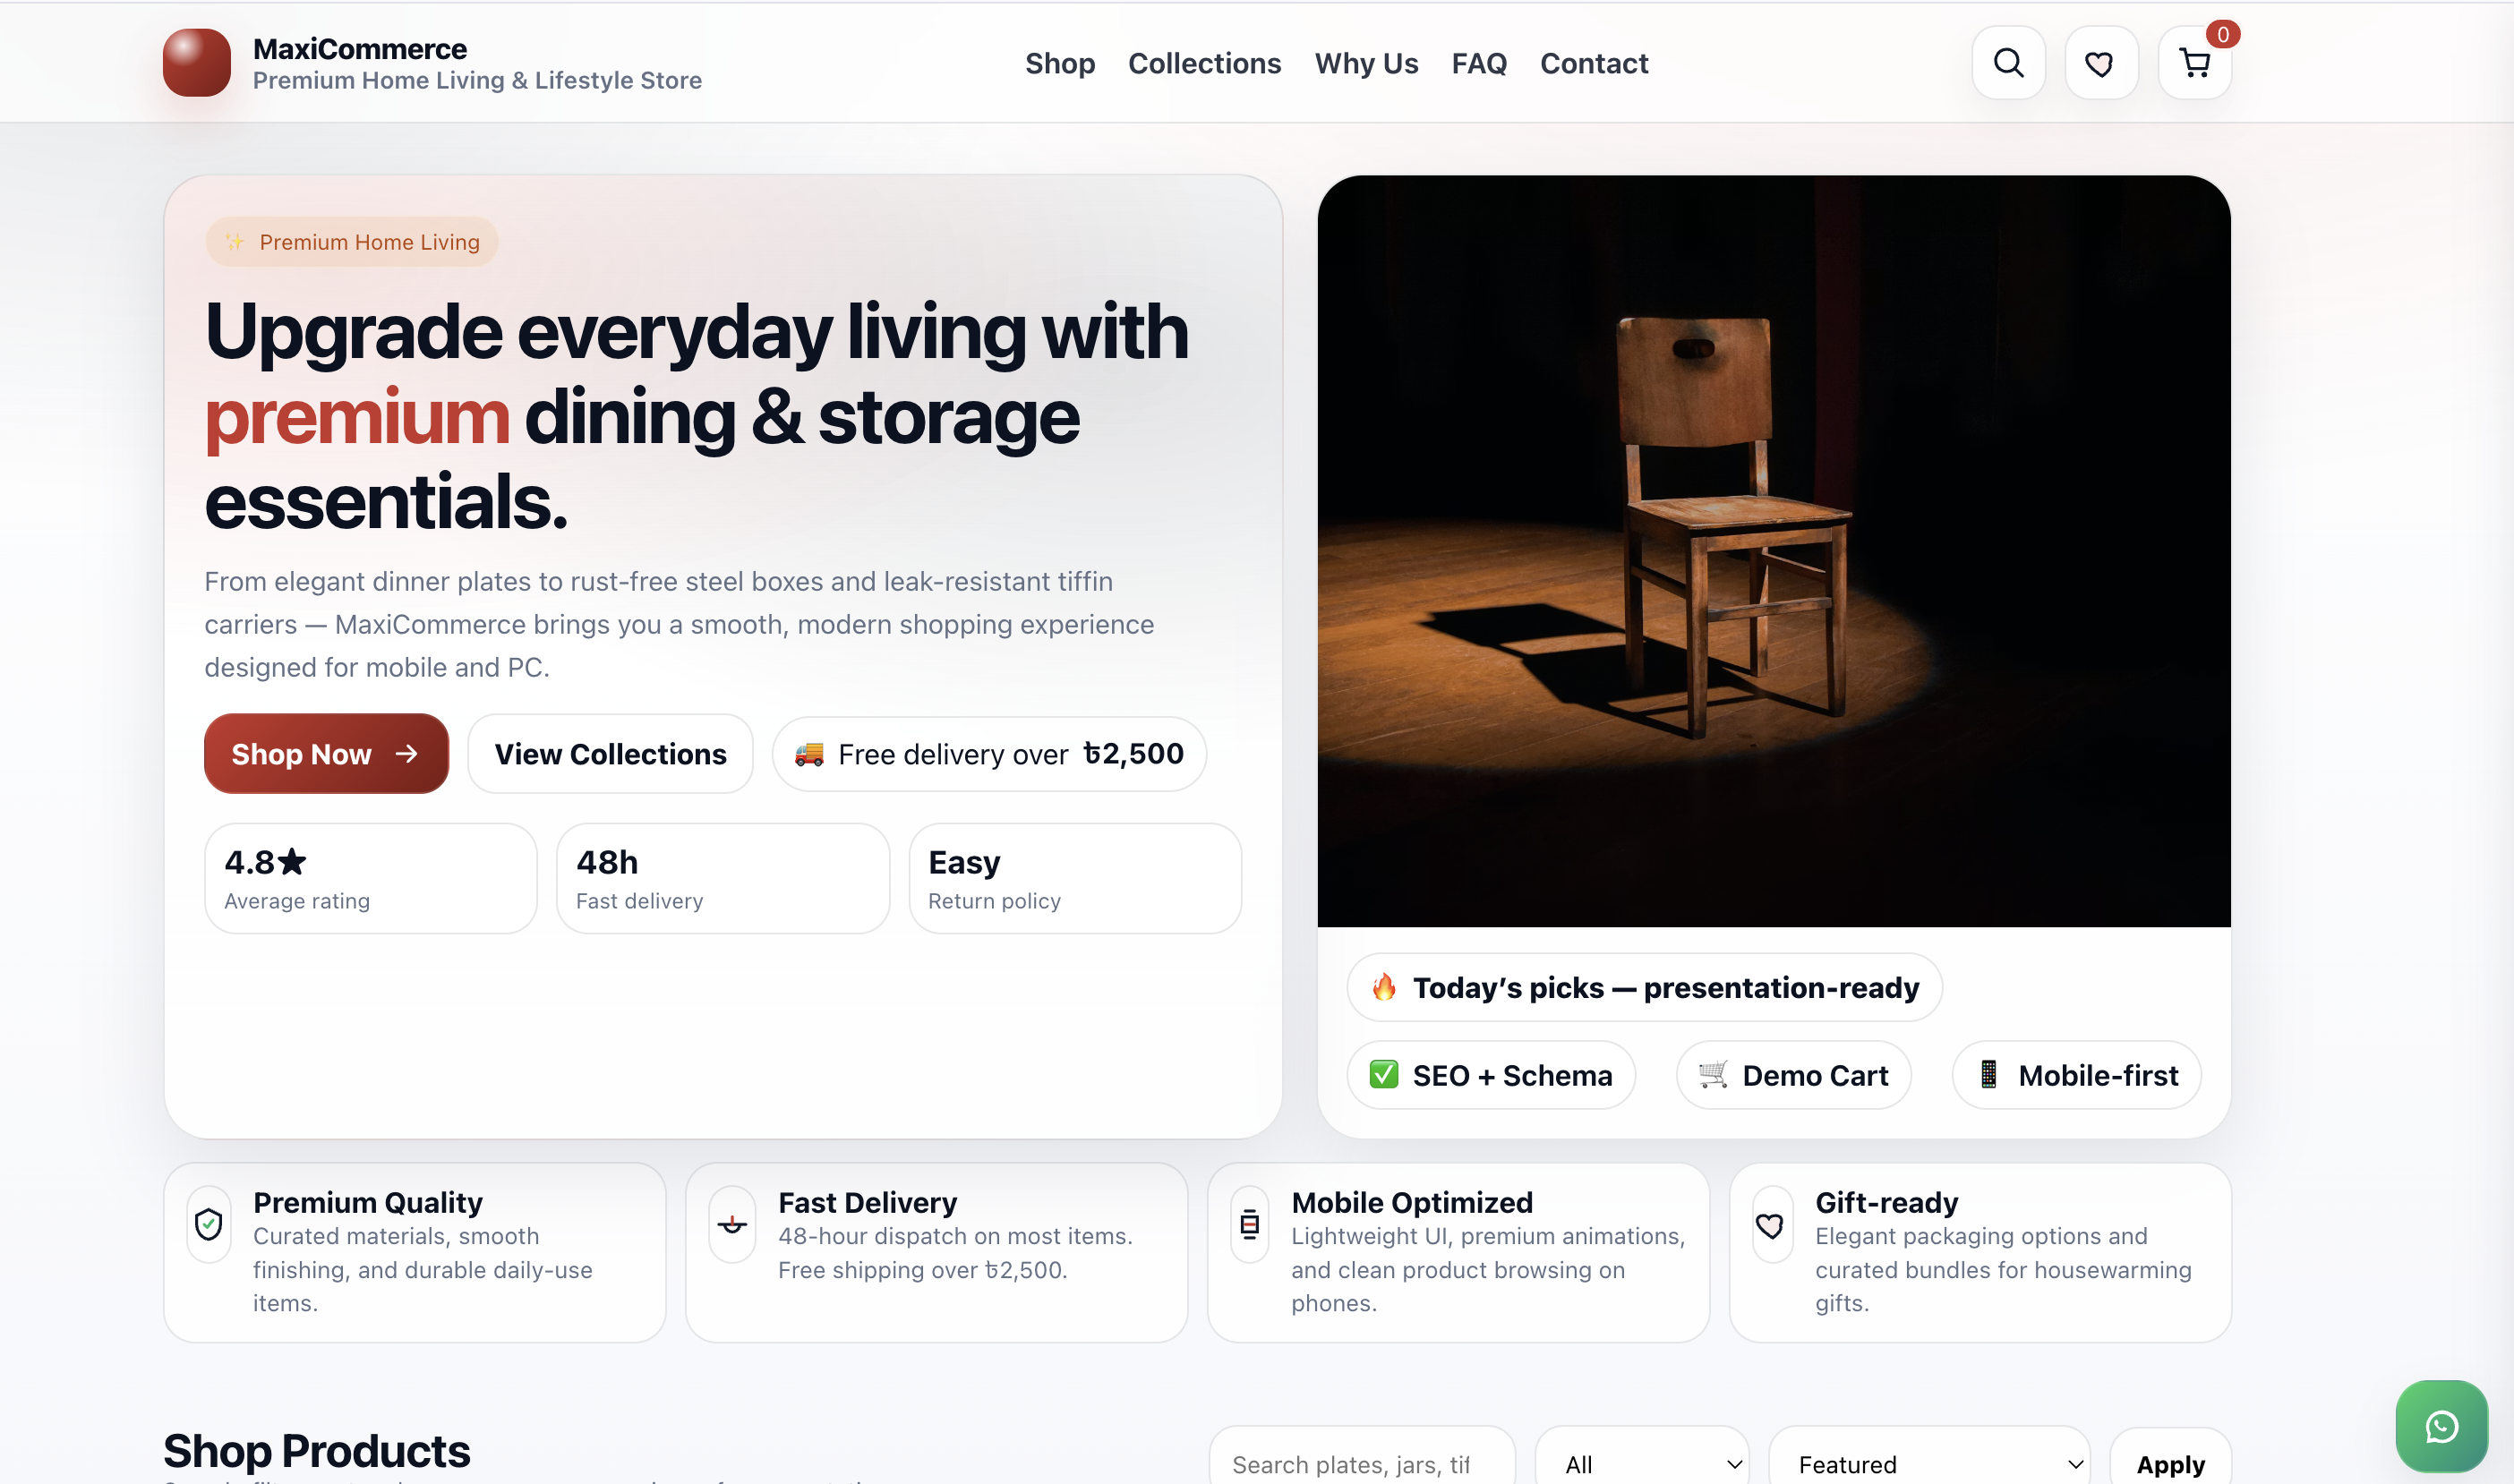Click the phone emoji in Mobile-first
This screenshot has height=1484, width=2514.
tap(1989, 1074)
